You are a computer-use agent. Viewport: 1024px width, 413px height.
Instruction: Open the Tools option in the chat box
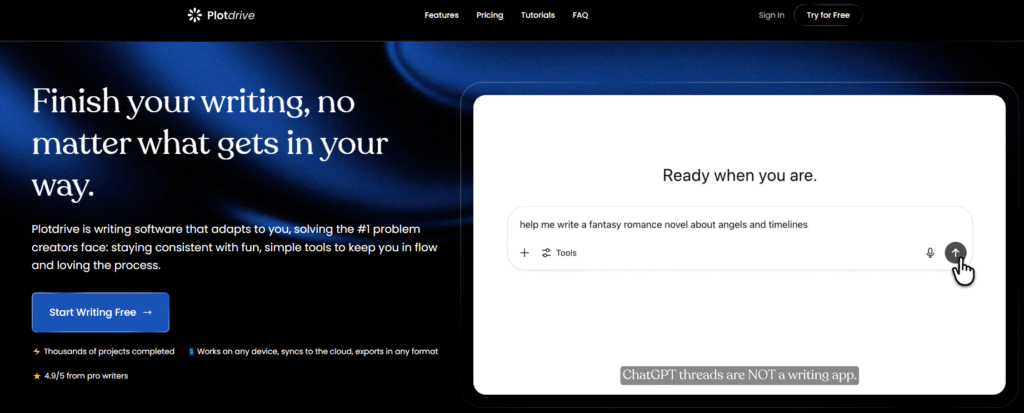[x=559, y=253]
